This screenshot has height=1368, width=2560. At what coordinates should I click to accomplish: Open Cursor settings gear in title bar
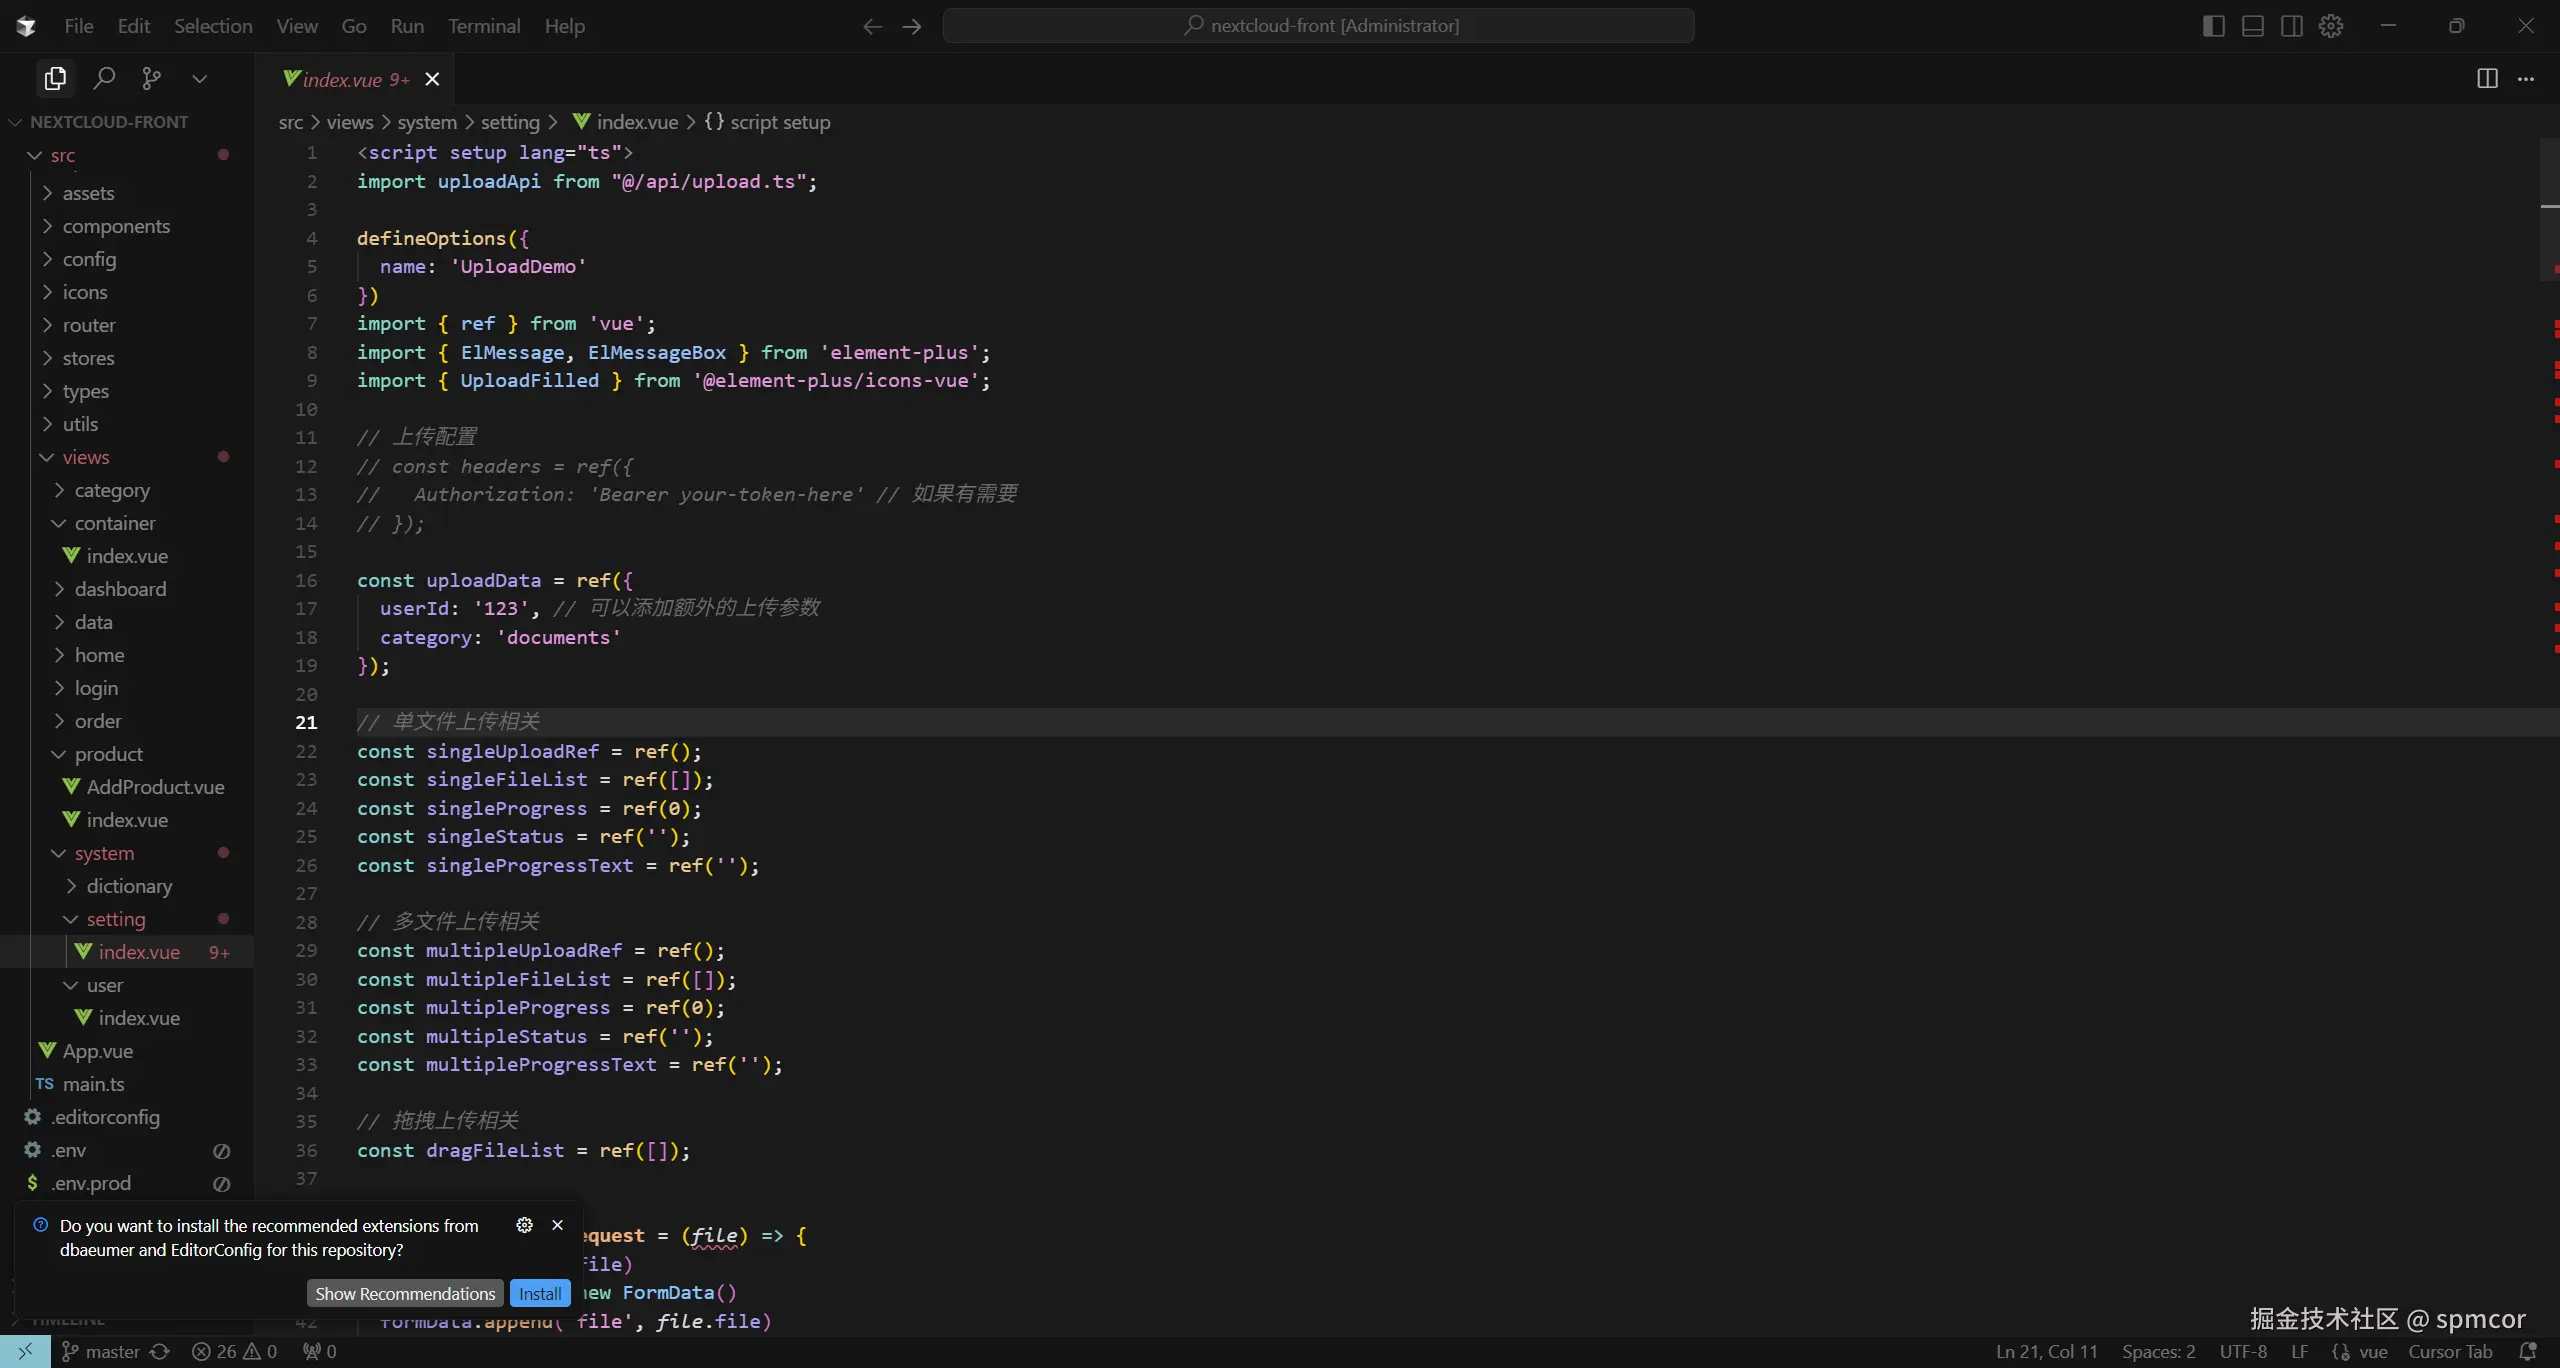[2331, 26]
